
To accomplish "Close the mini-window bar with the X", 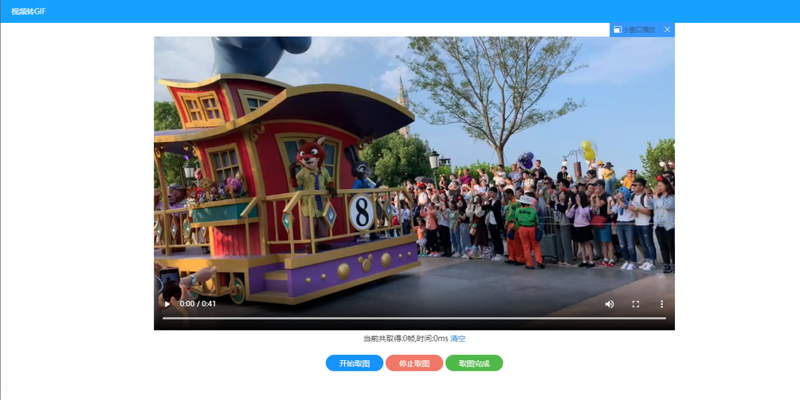I will pyautogui.click(x=667, y=30).
